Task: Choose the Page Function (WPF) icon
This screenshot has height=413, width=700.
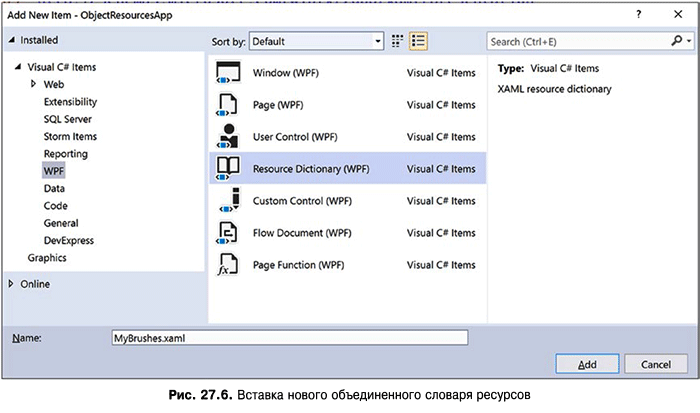Action: [x=228, y=265]
